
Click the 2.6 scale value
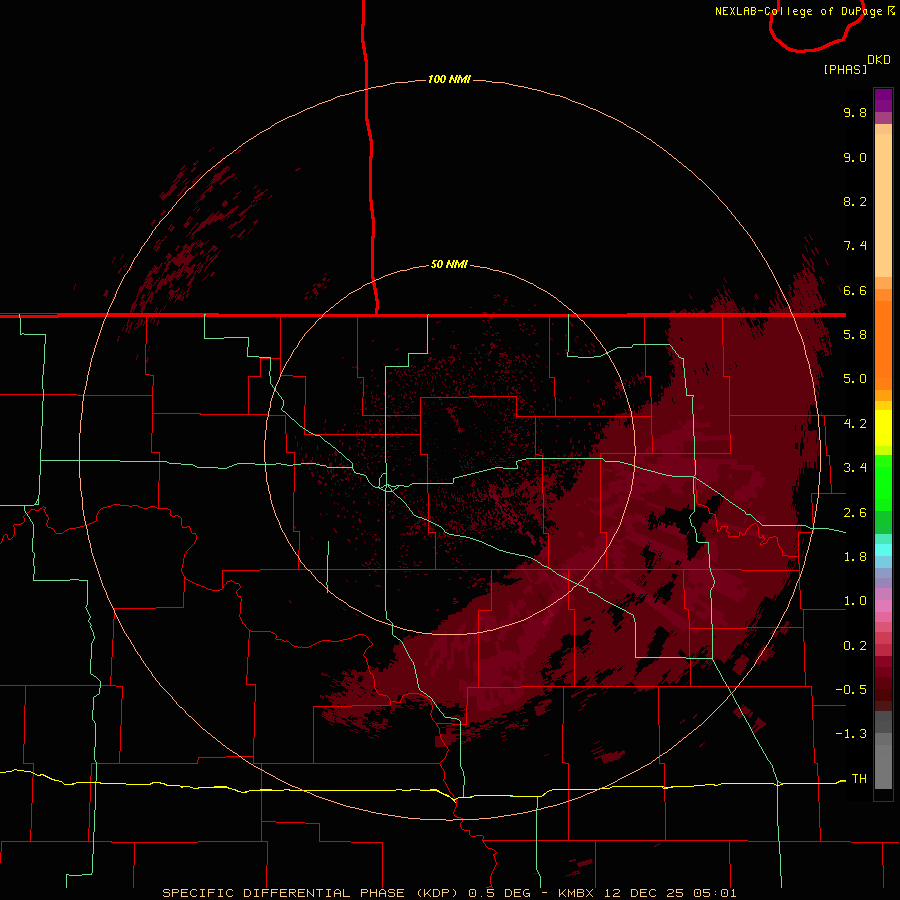point(855,513)
